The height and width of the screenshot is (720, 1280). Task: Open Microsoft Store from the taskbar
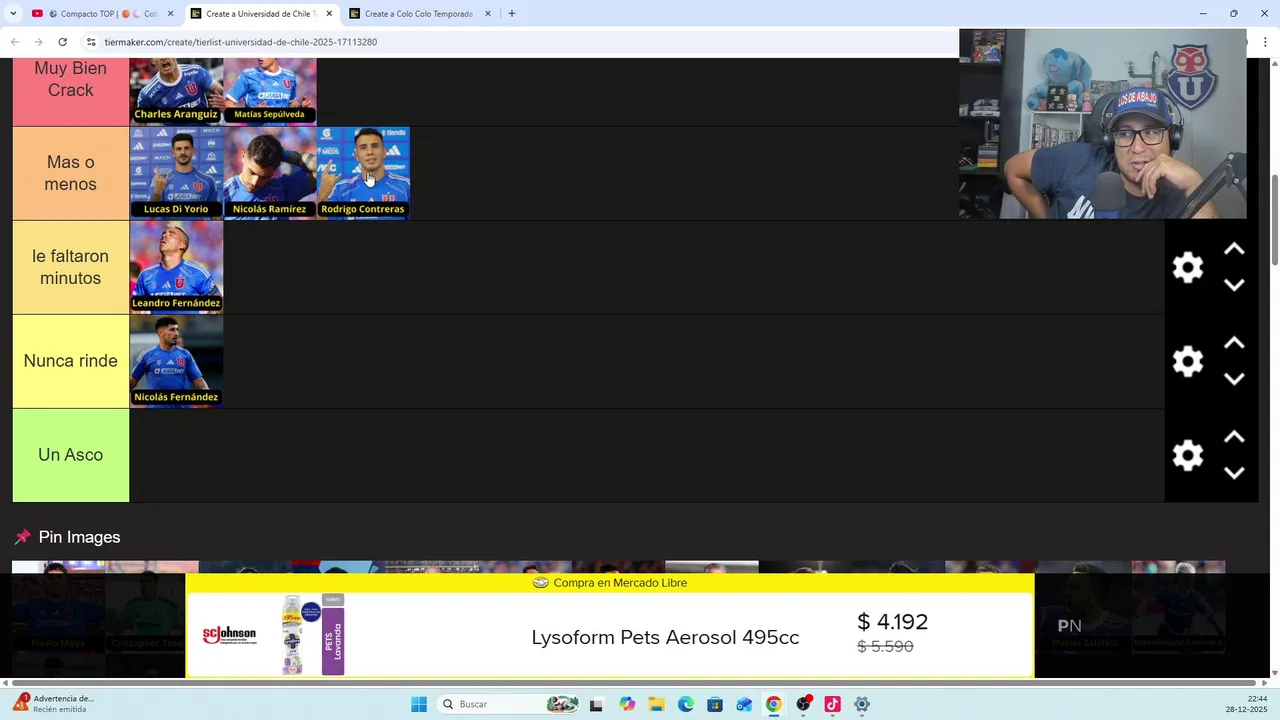[x=715, y=704]
